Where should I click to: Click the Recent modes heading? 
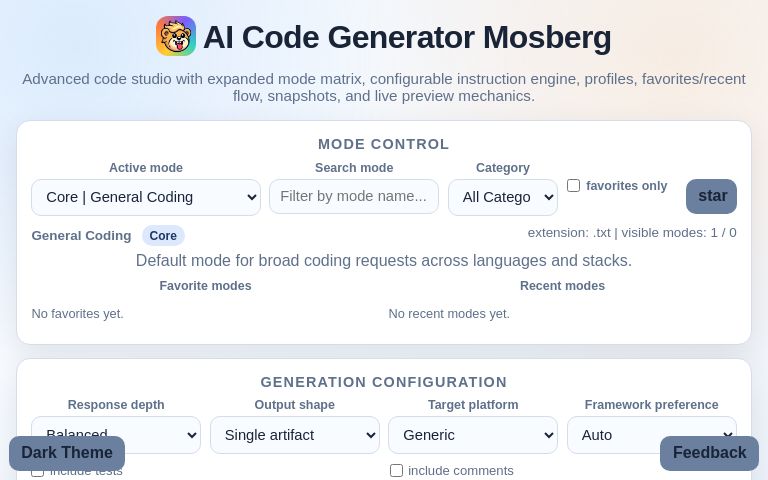[562, 286]
